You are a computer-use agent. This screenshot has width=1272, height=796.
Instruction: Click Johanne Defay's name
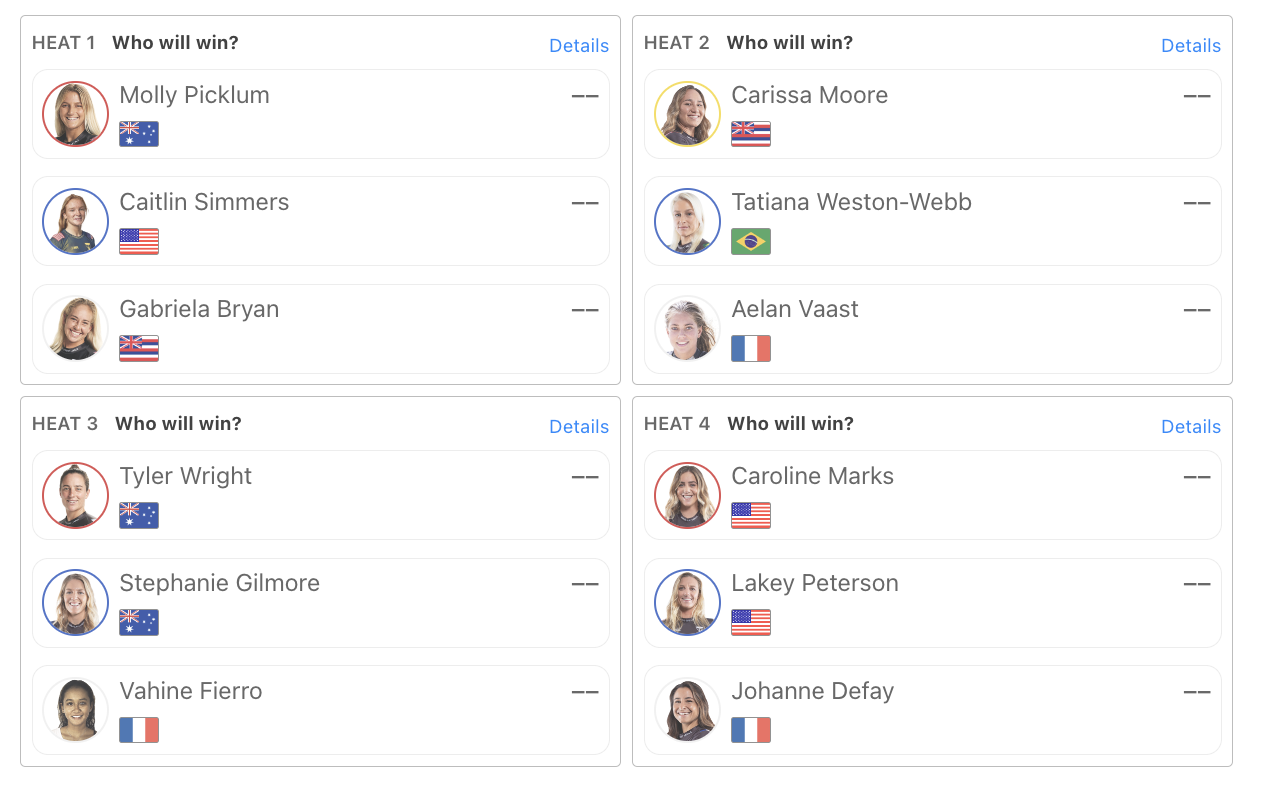[812, 691]
